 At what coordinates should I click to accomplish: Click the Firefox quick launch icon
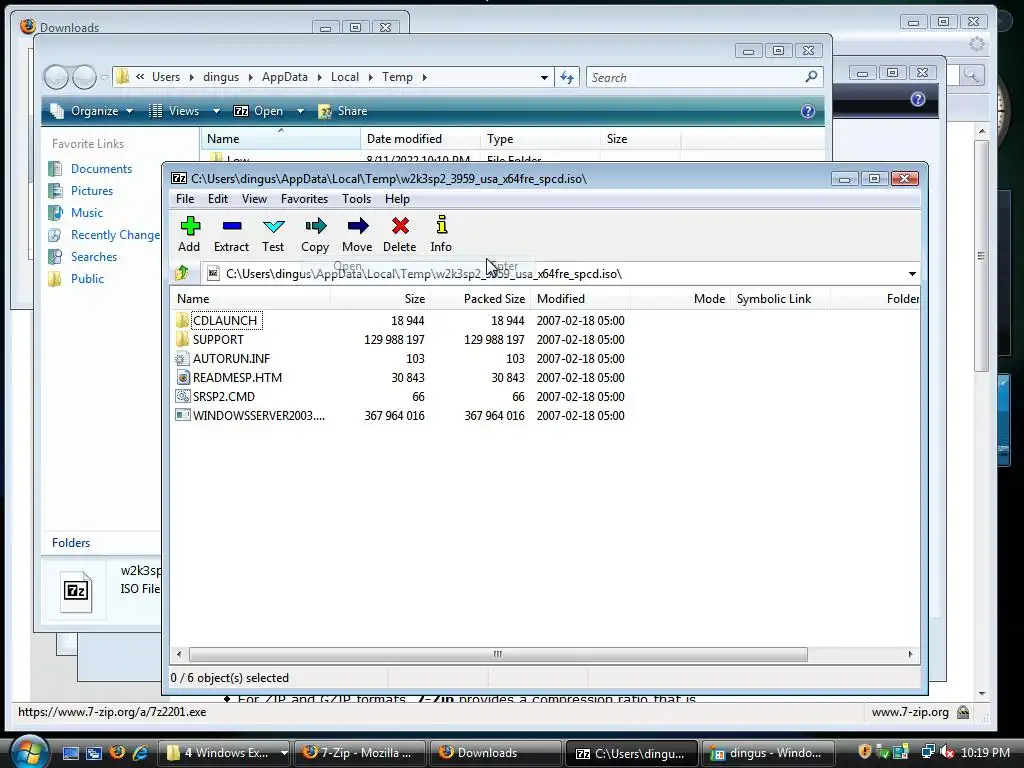(x=118, y=753)
